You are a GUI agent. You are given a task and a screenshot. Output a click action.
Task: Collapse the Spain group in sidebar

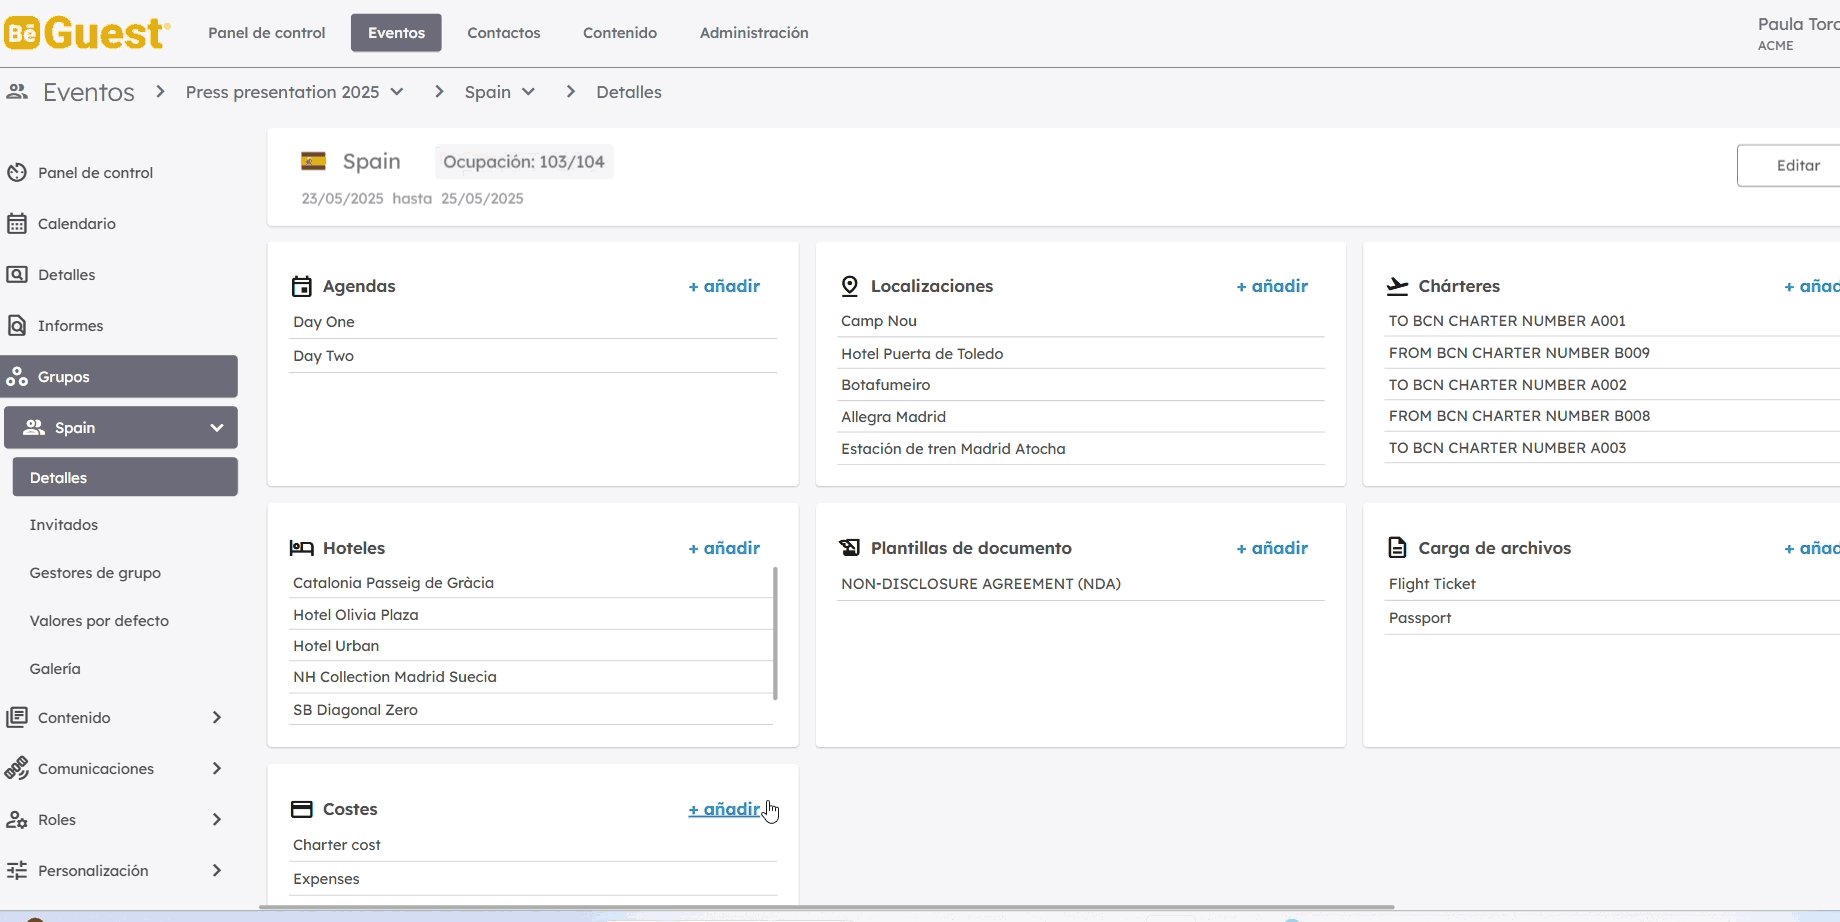pyautogui.click(x=217, y=427)
